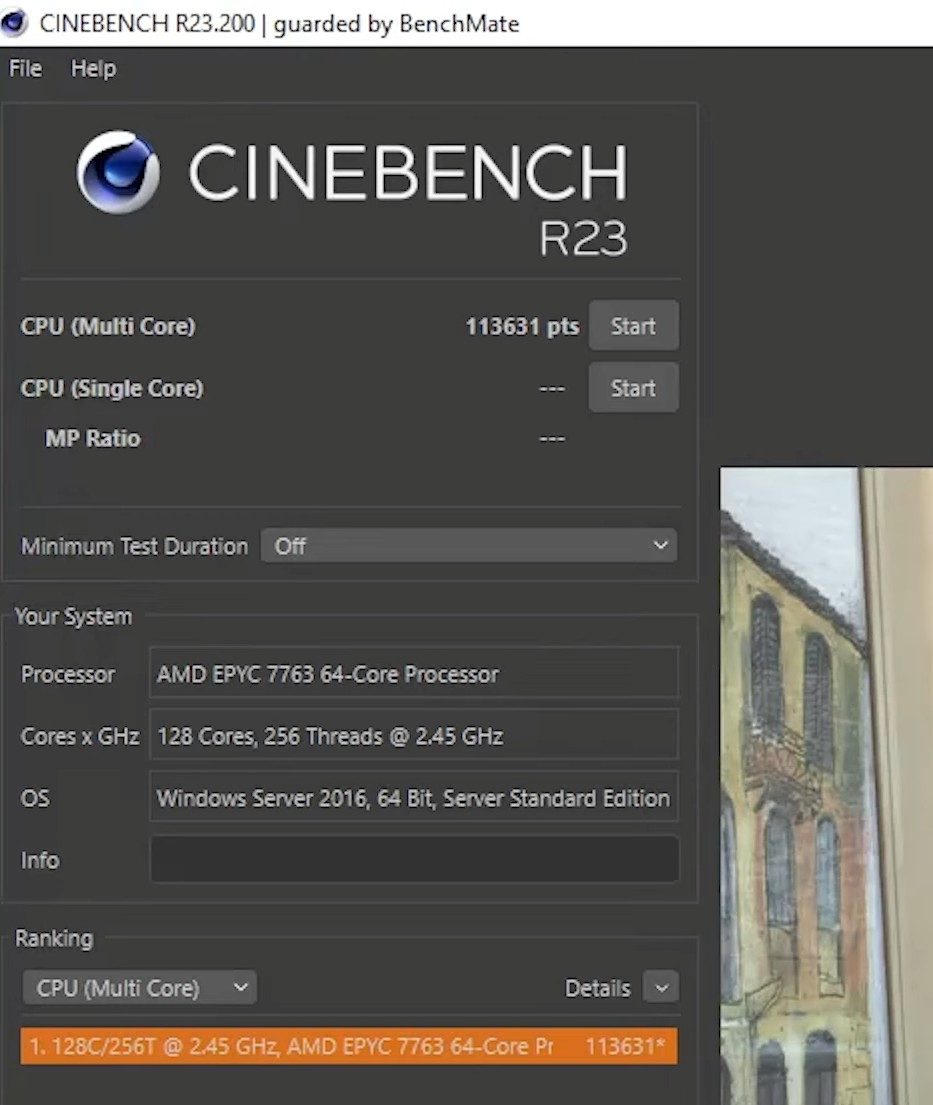Open the File menu

(x=24, y=68)
